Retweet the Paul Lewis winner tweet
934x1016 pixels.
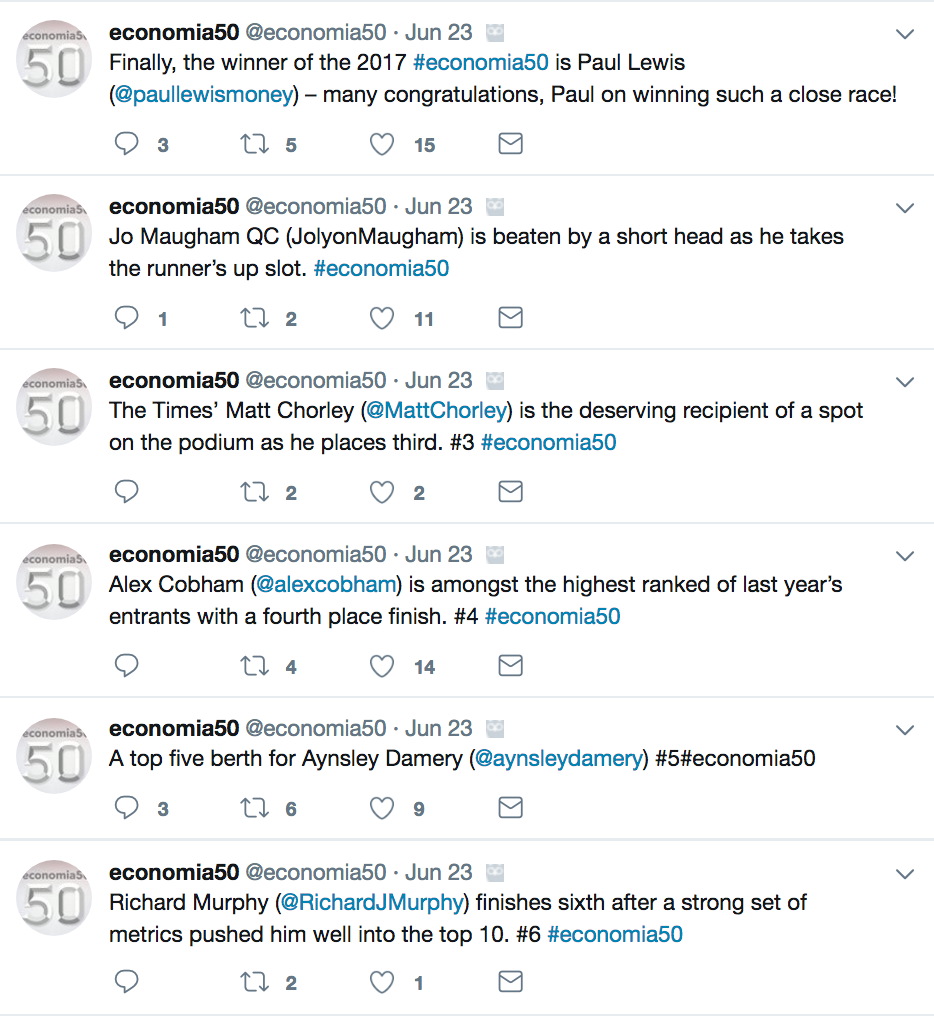click(x=254, y=145)
